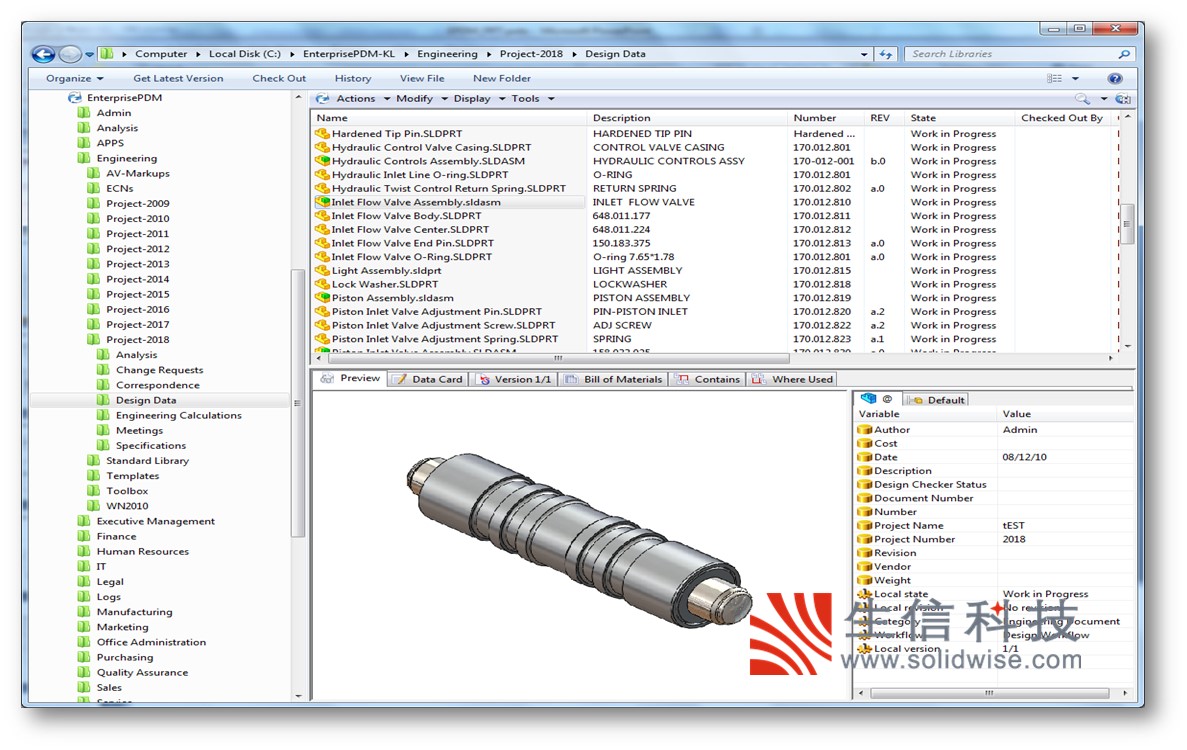Image resolution: width=1187 pixels, height=750 pixels.
Task: Click Engineering in the address breadcrumb
Action: click(x=447, y=54)
